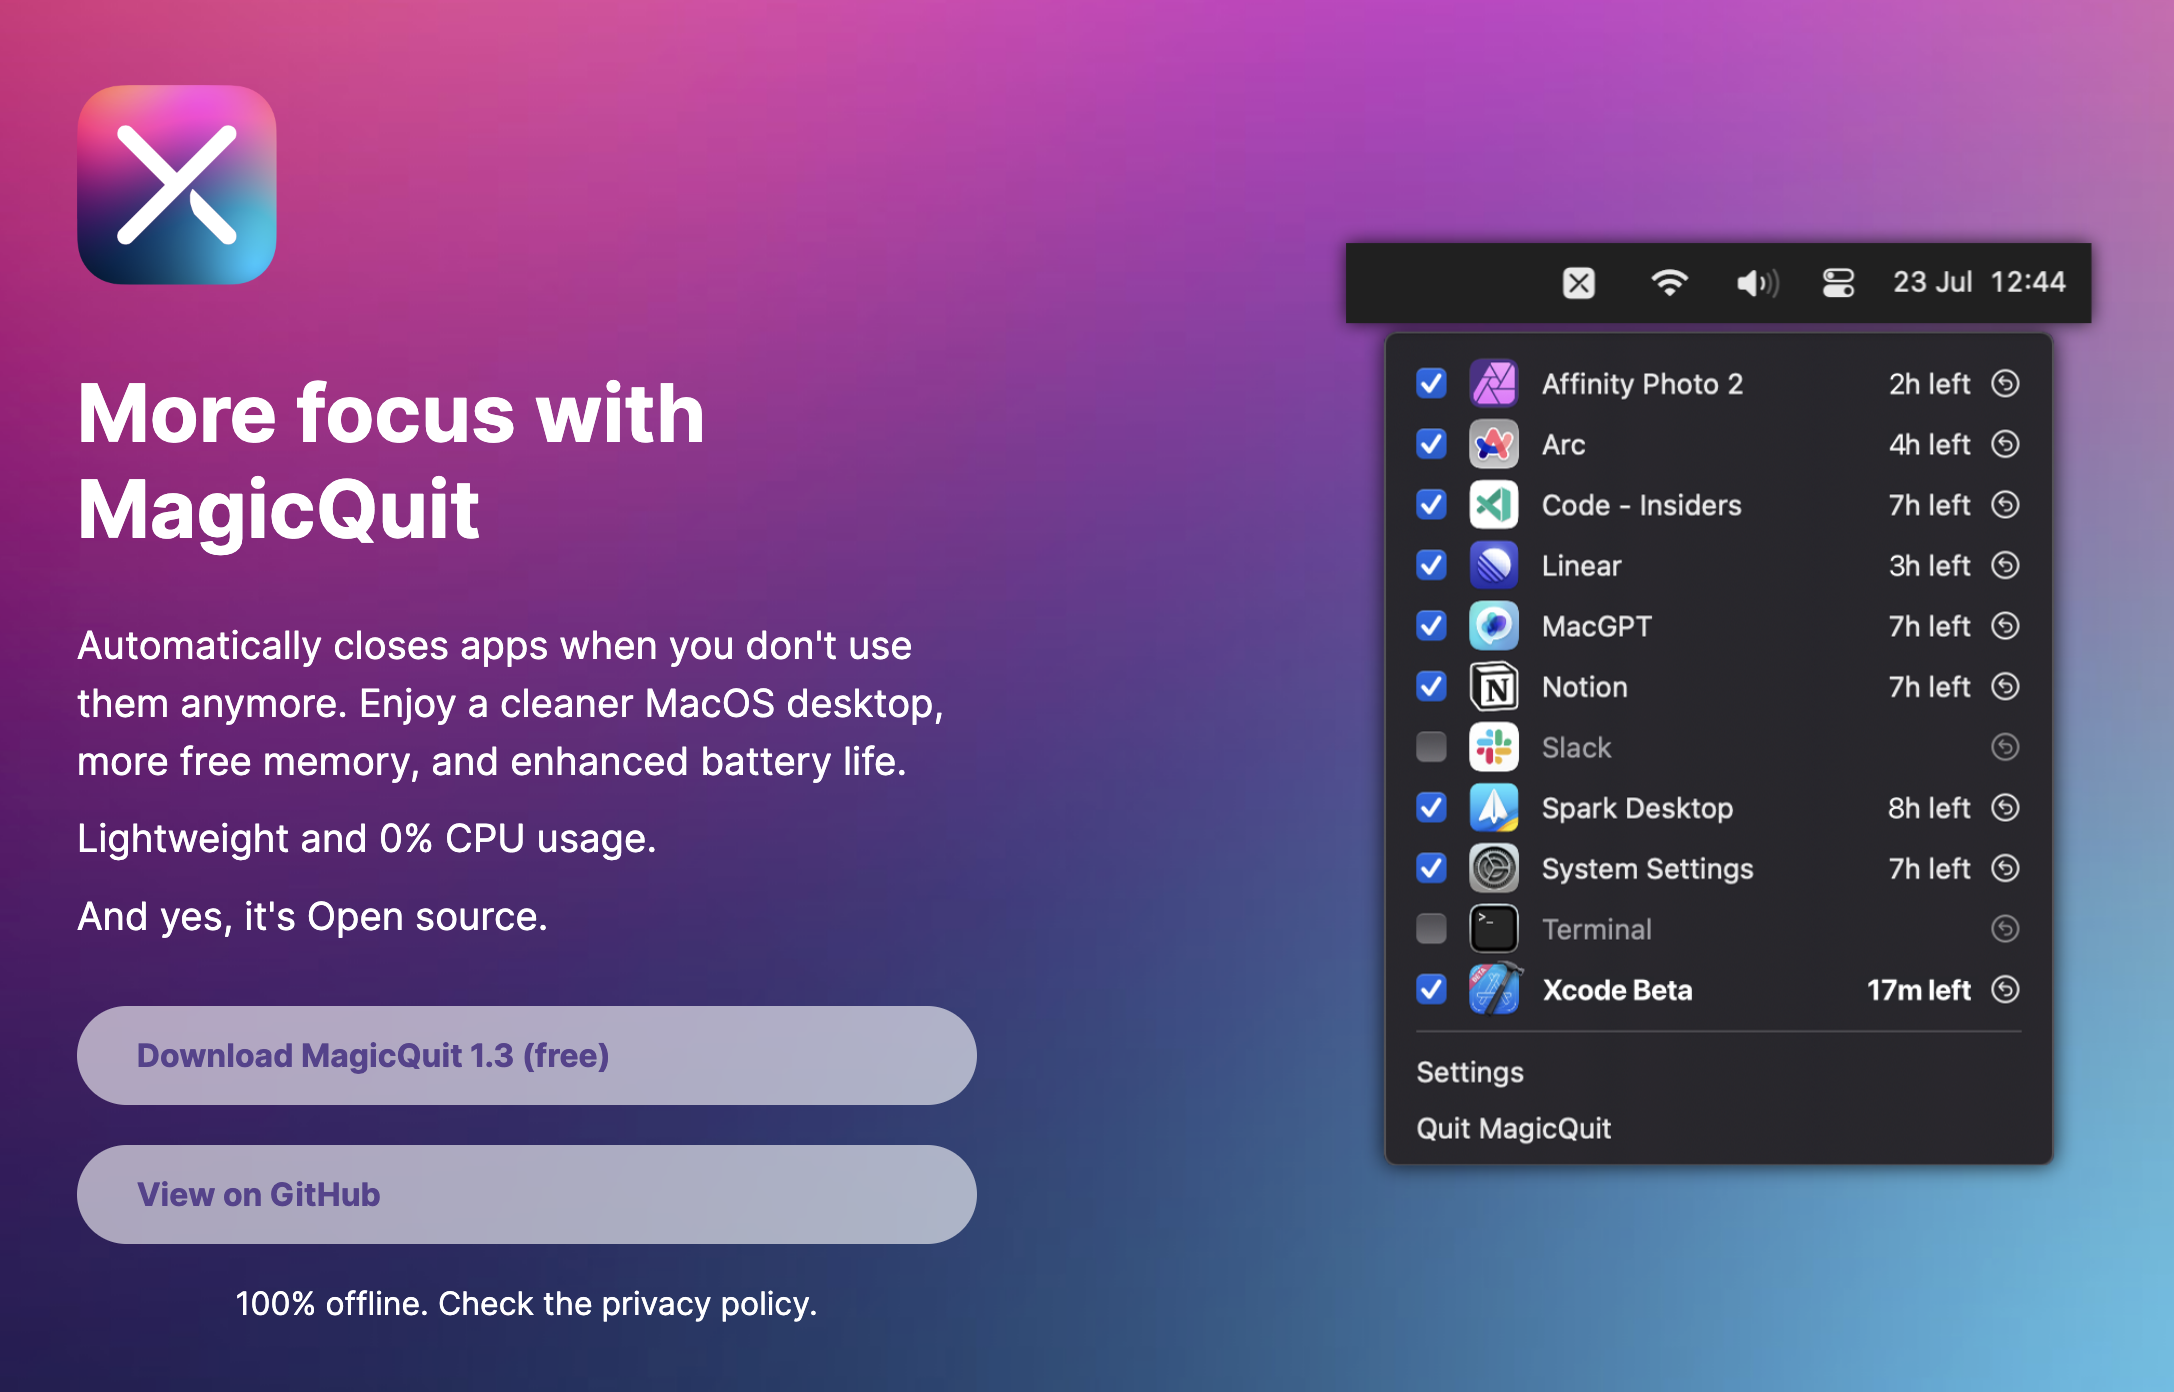2174x1392 pixels.
Task: Uncheck the MacGPT checkbox
Action: [1431, 626]
